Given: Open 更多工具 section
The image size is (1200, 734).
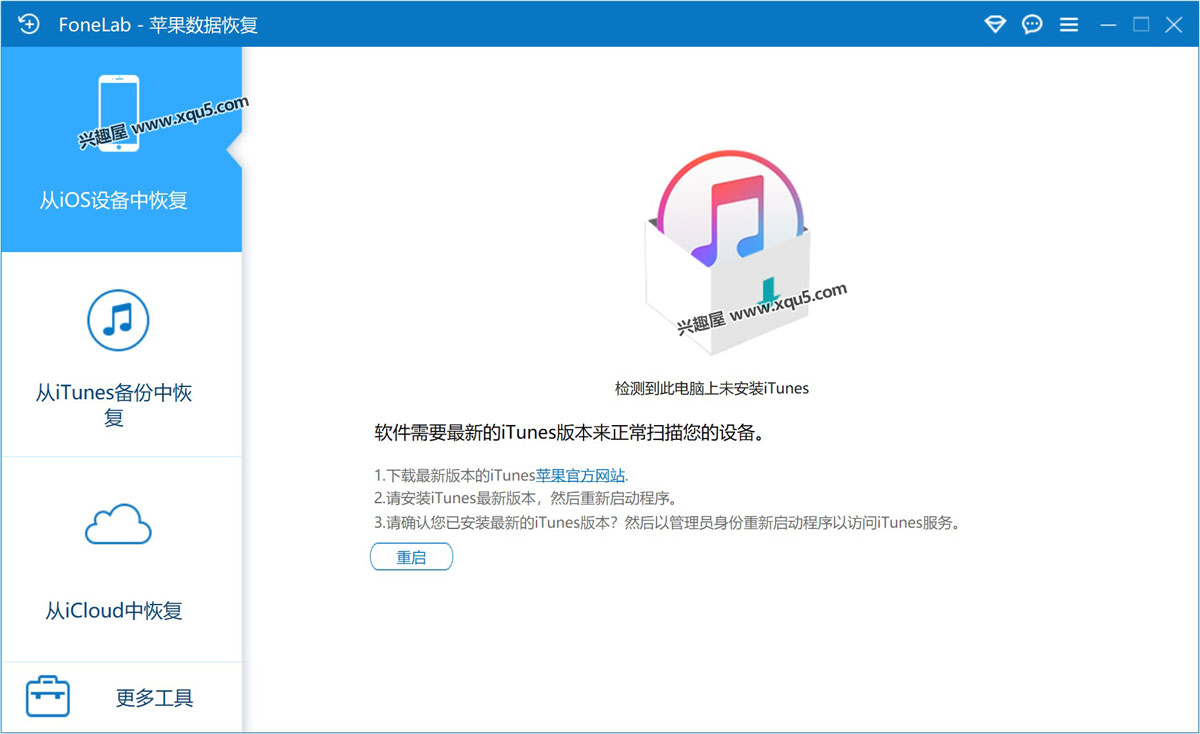Looking at the screenshot, I should click(121, 697).
